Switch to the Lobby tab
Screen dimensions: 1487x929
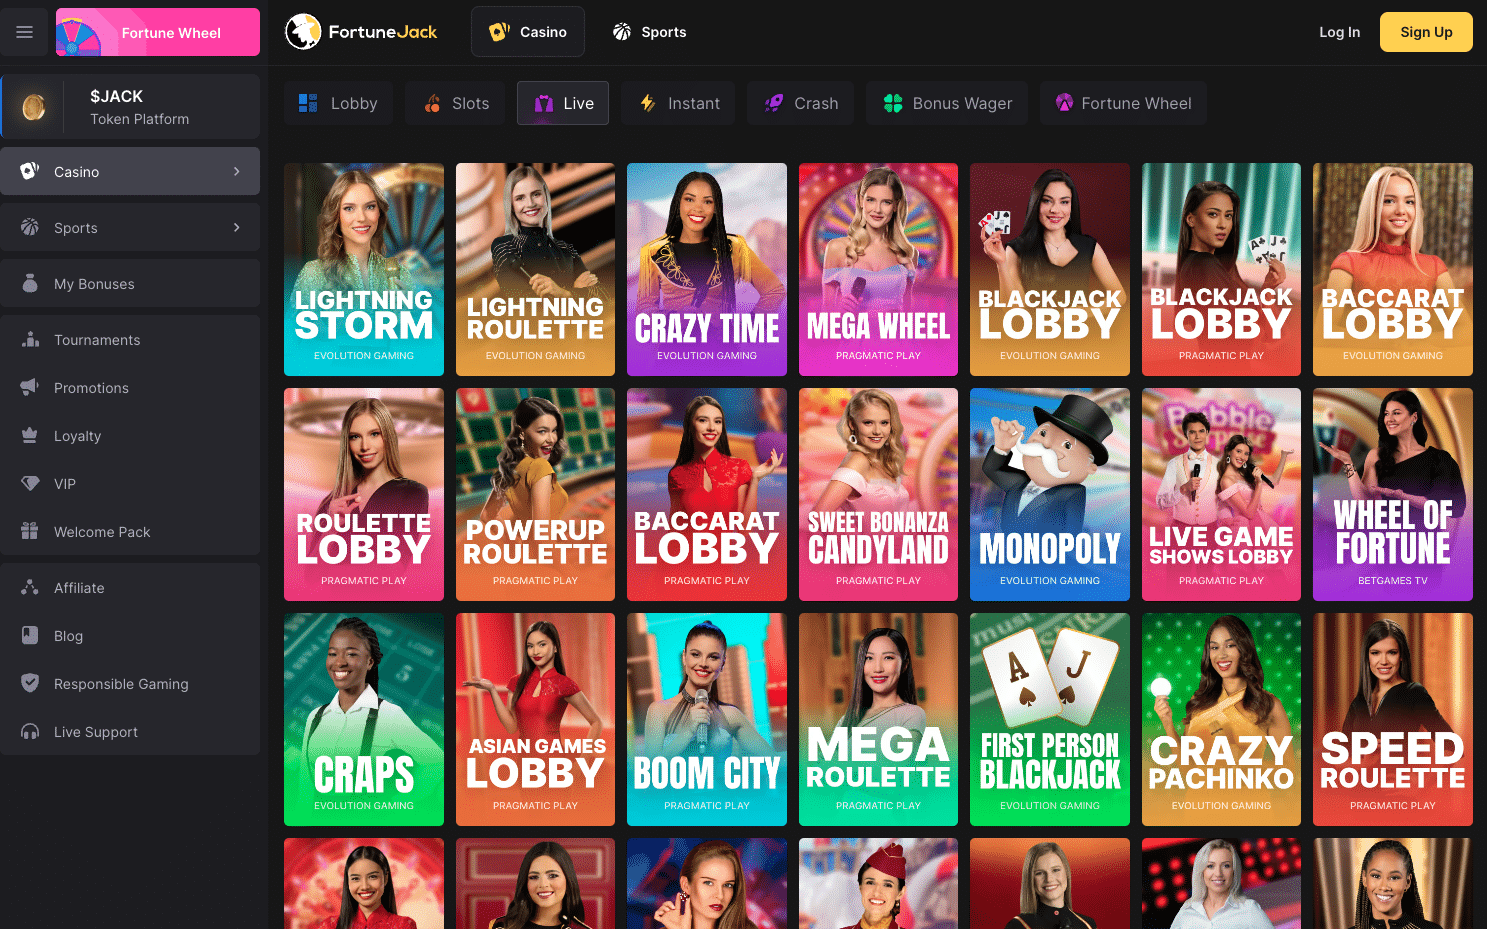point(338,103)
